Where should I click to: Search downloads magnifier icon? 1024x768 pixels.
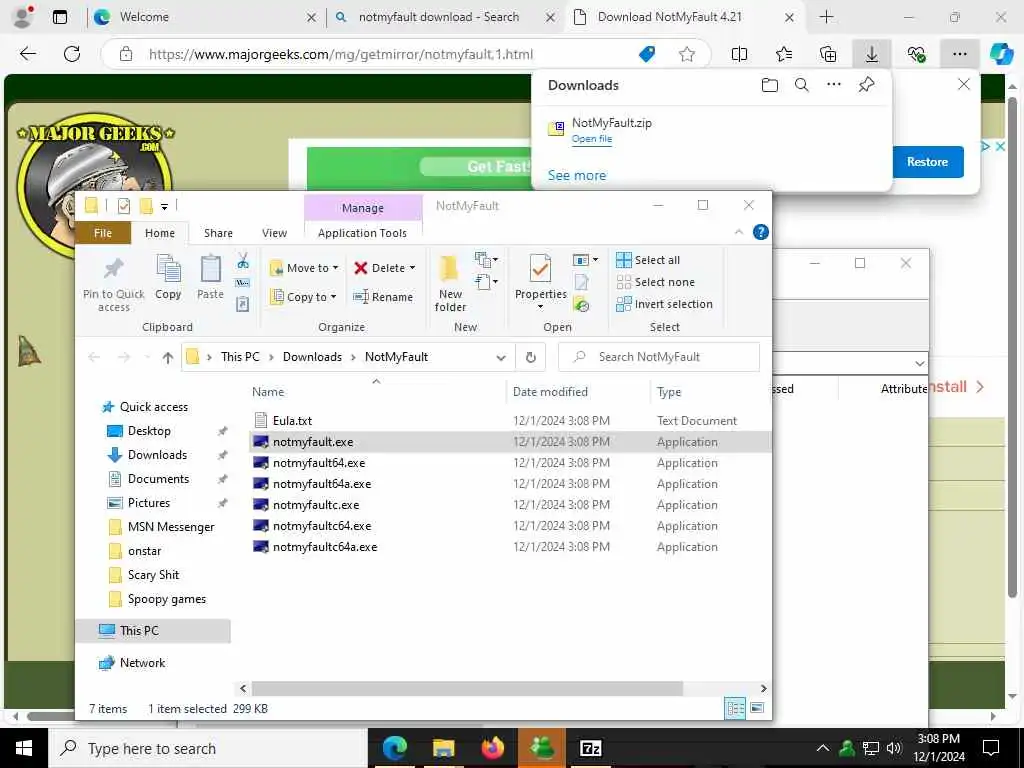coord(802,85)
